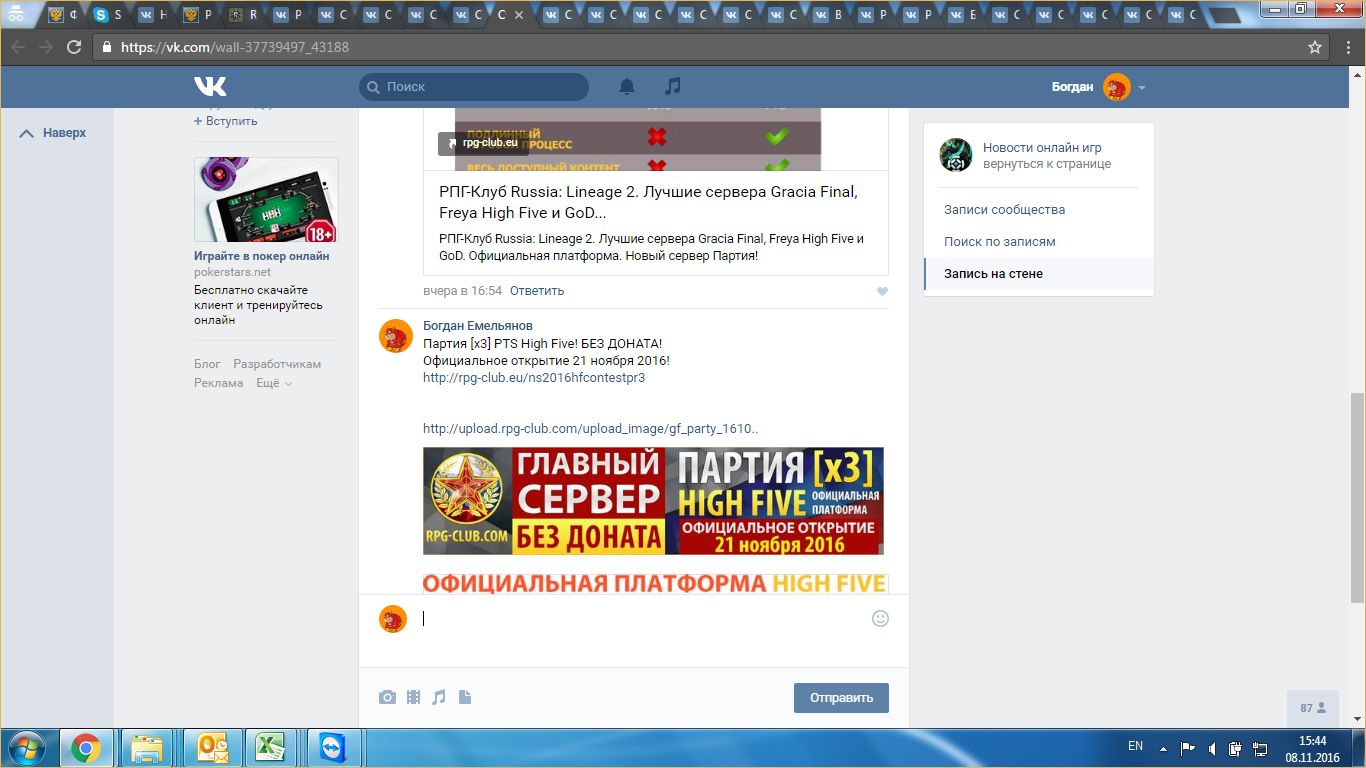Go back to the previous page
The image size is (1366, 768).
click(x=18, y=47)
